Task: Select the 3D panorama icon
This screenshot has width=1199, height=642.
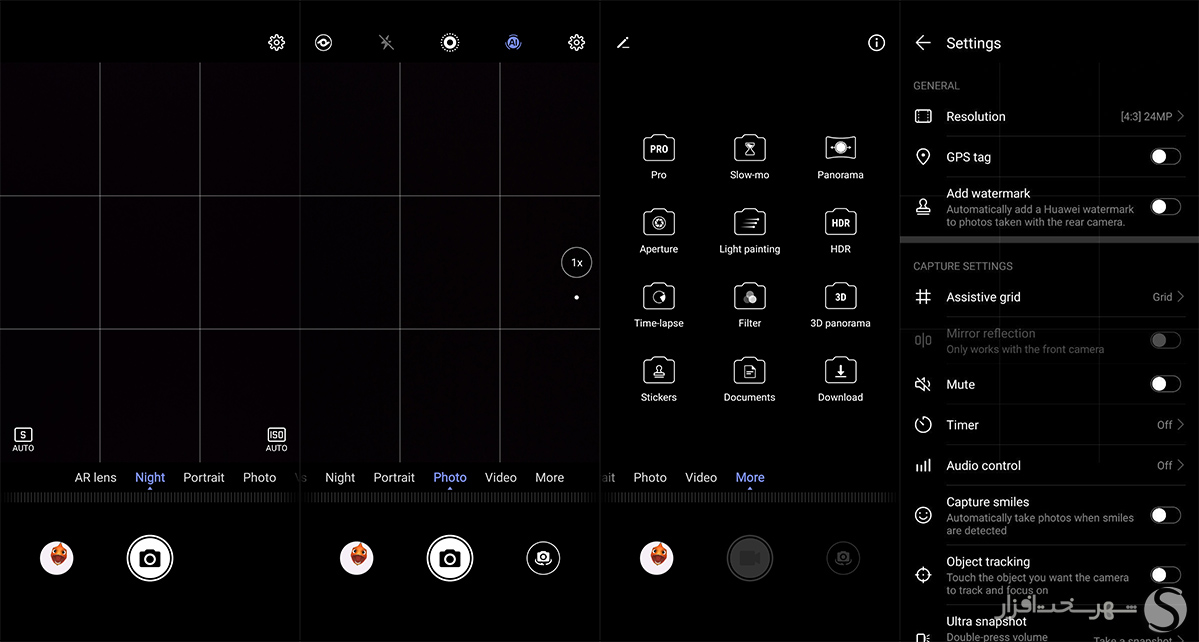Action: click(x=840, y=298)
